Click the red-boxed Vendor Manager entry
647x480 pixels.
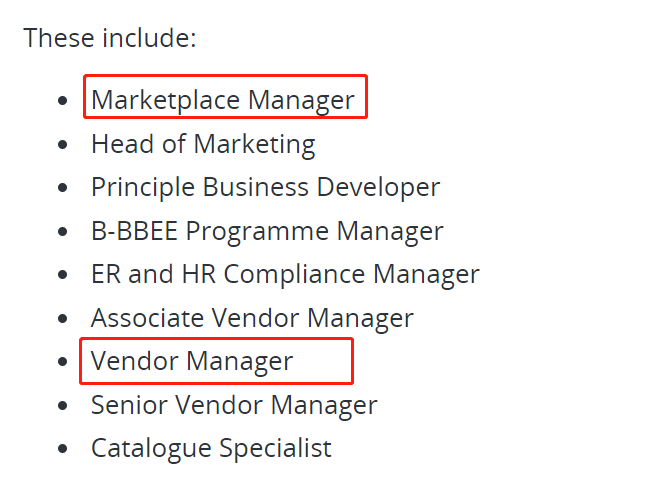(x=192, y=361)
